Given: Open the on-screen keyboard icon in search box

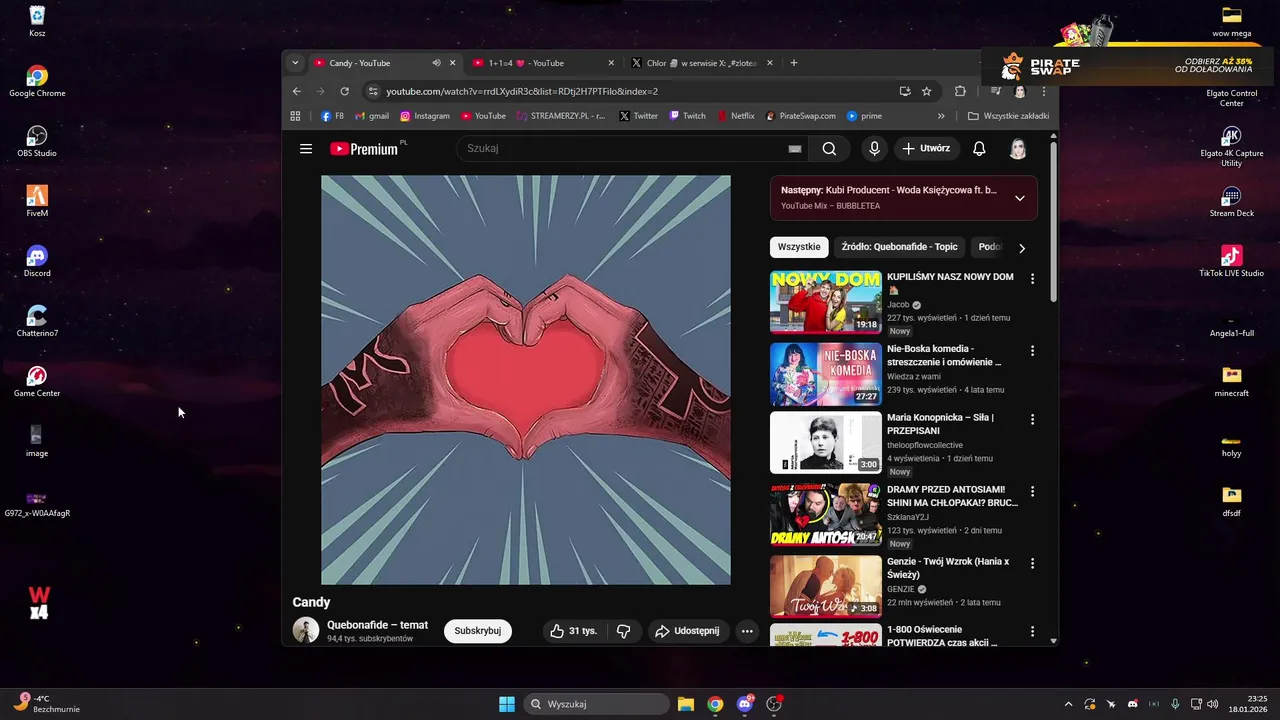Looking at the screenshot, I should pos(795,149).
